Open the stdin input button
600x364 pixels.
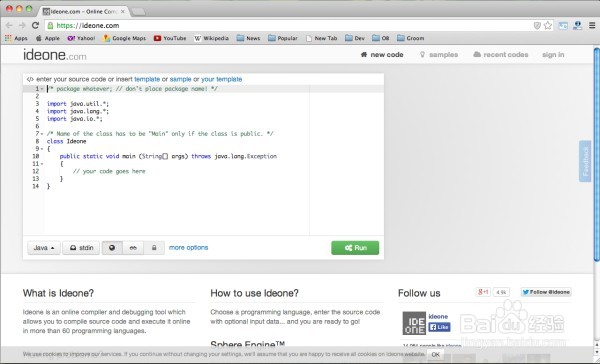(x=81, y=248)
